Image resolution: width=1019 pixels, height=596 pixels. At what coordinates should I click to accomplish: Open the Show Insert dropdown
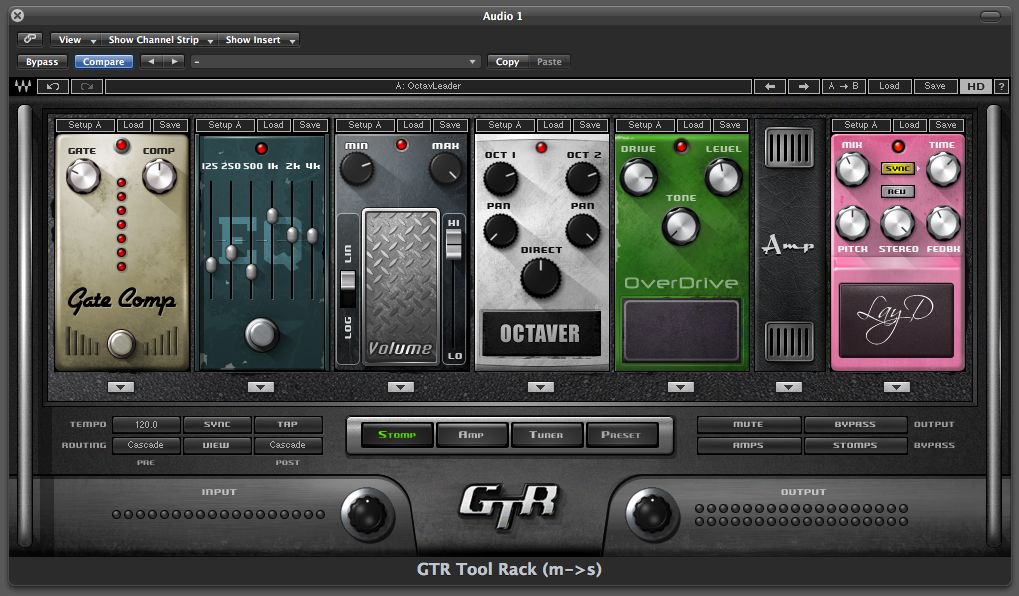260,40
